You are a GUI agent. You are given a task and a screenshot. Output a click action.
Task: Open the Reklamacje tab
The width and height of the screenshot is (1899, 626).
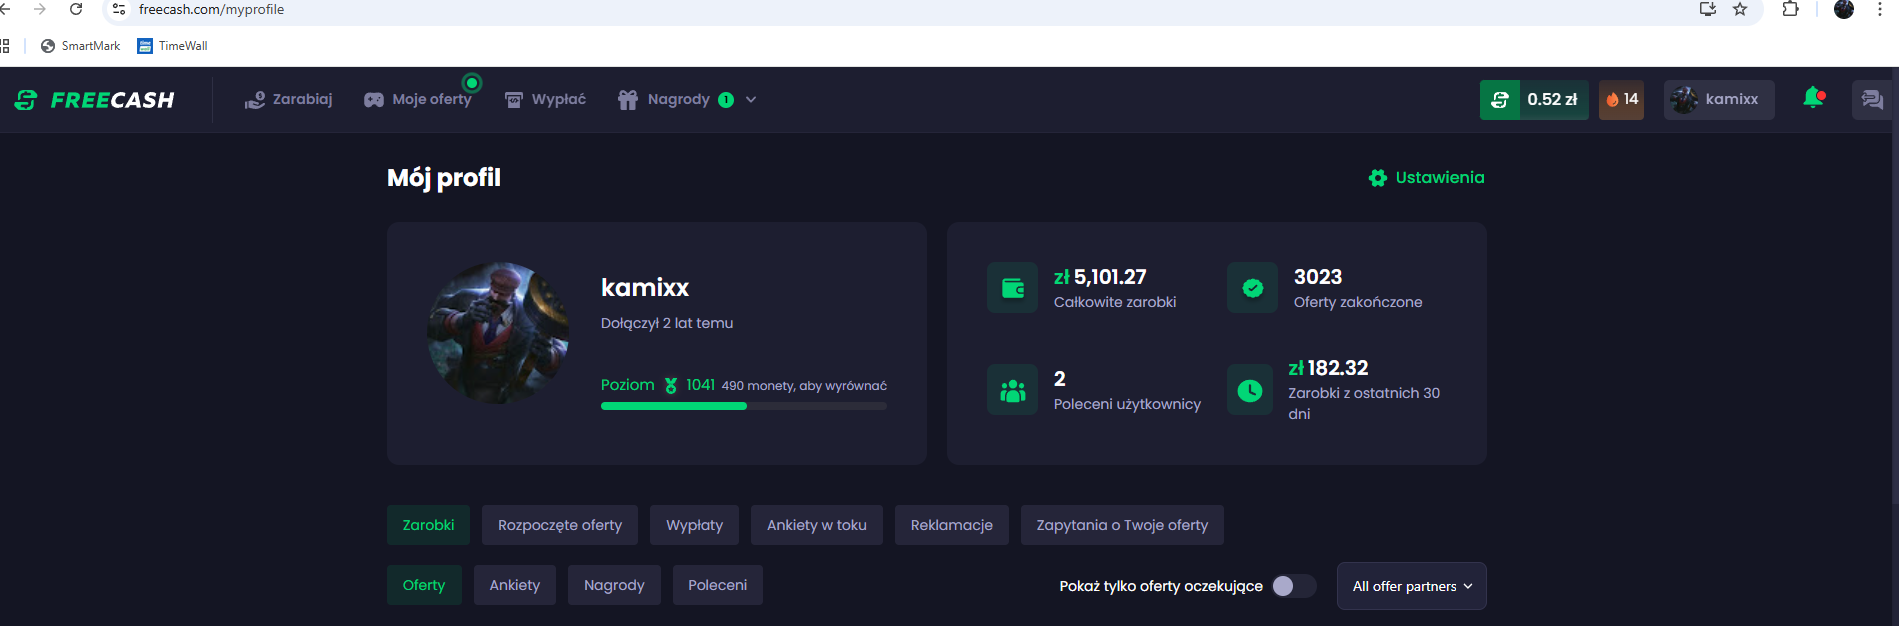(951, 525)
